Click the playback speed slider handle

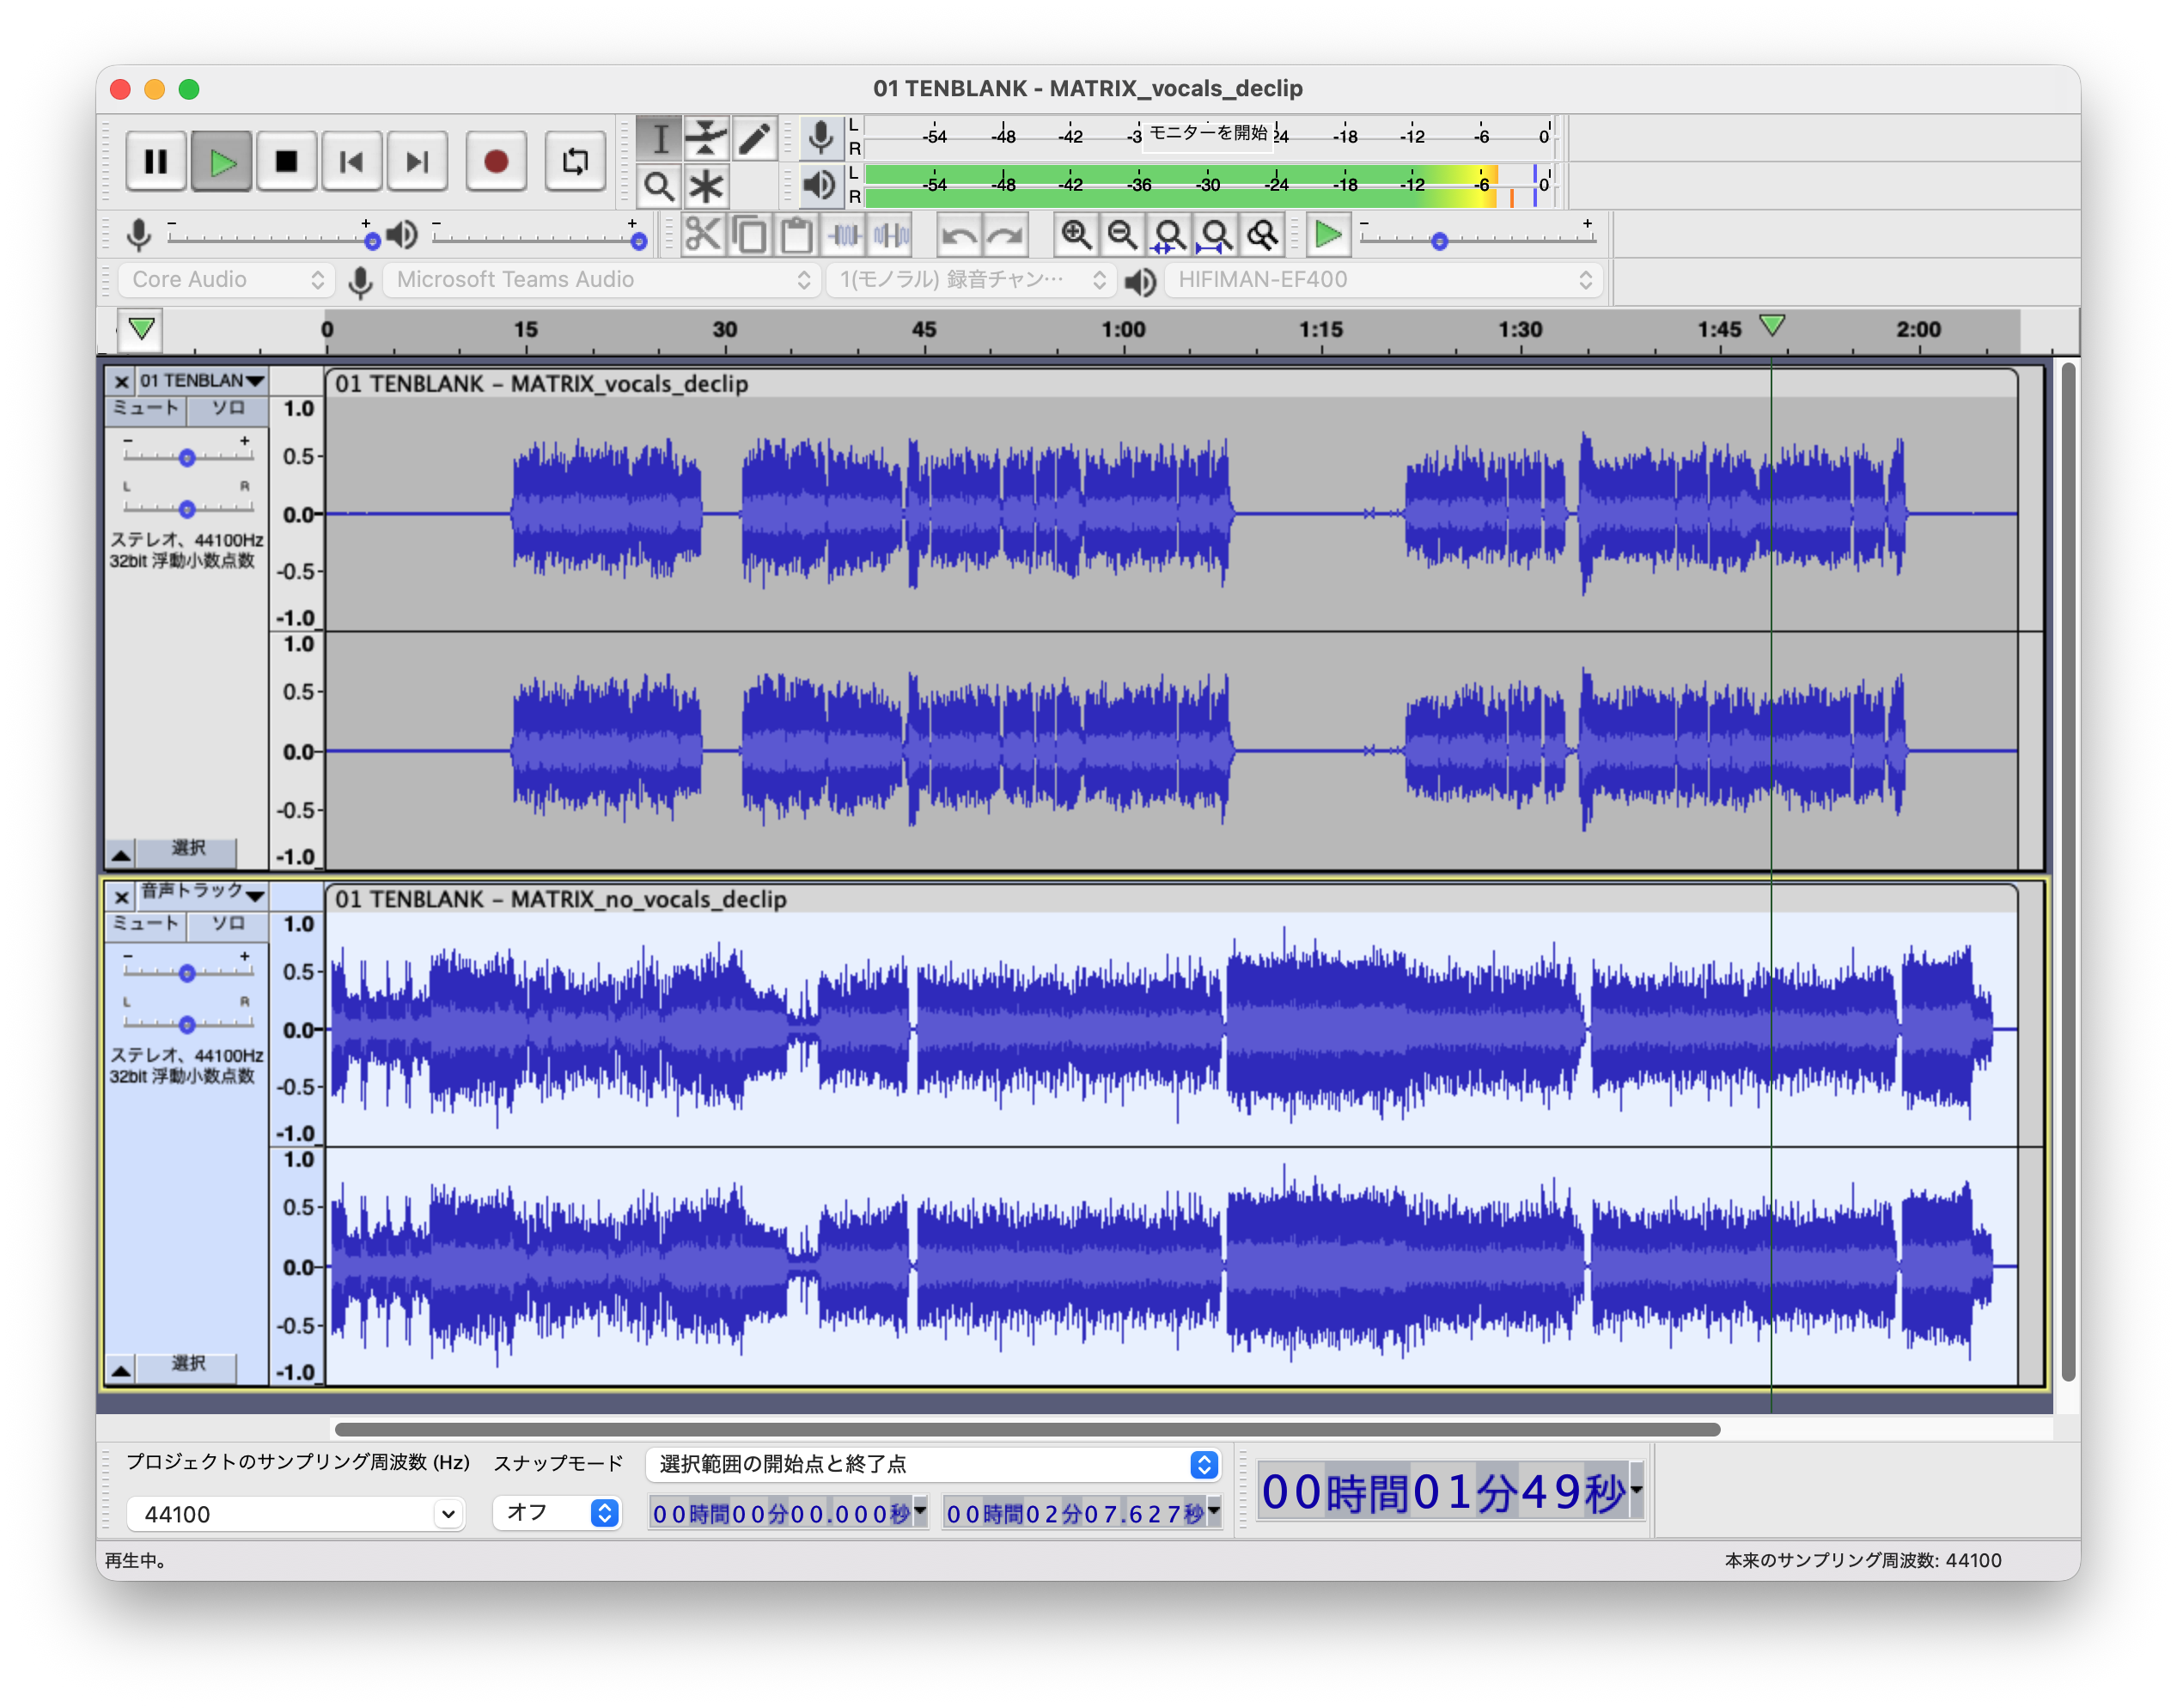[x=1439, y=241]
